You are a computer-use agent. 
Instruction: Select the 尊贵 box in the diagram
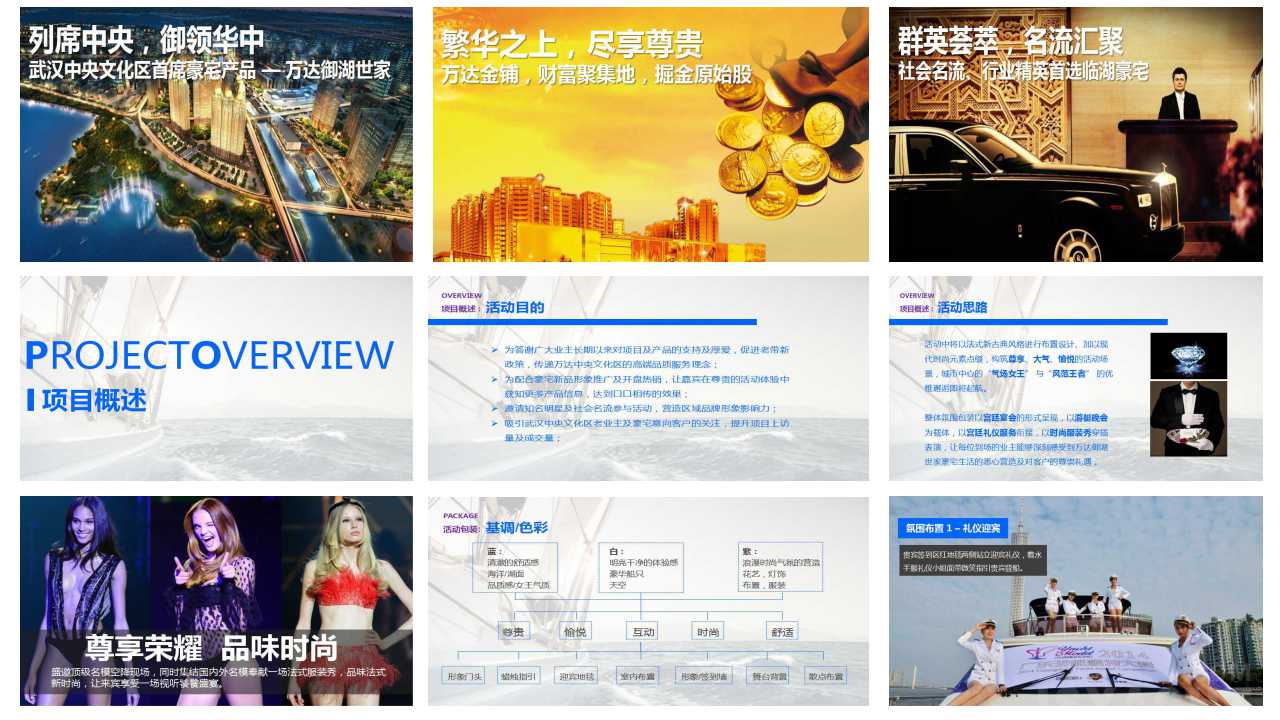point(513,632)
